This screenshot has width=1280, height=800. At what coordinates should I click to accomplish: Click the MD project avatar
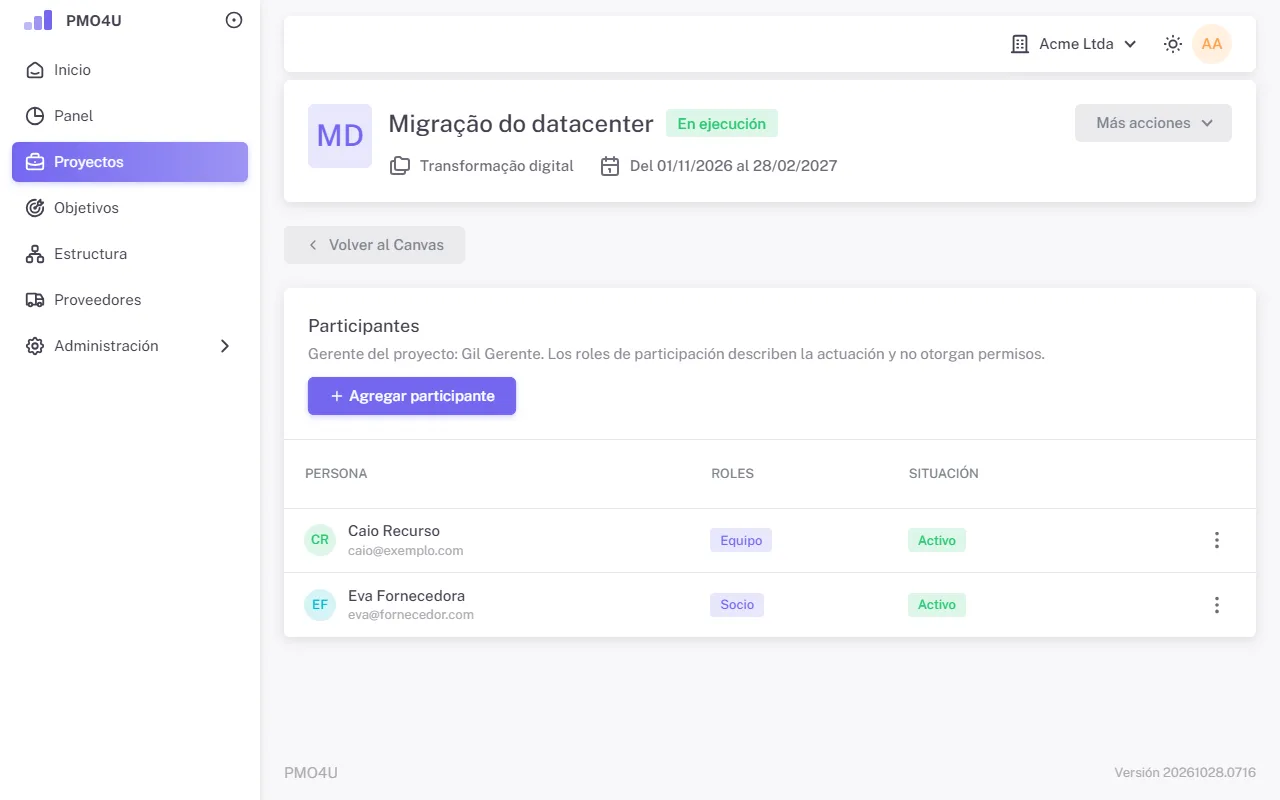(340, 136)
